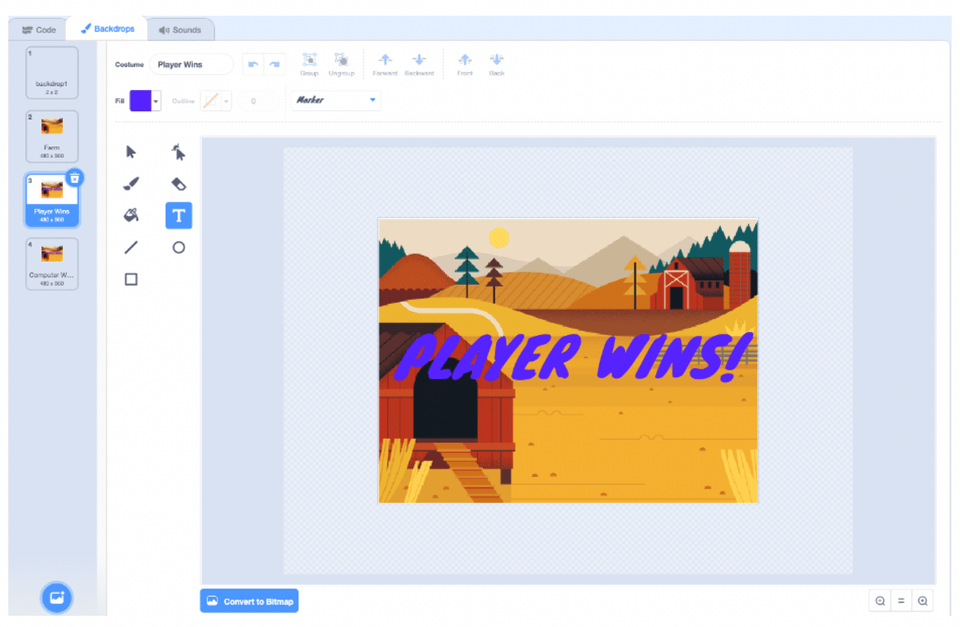Click the Redo arrow
This screenshot has width=960, height=627.
tap(274, 64)
